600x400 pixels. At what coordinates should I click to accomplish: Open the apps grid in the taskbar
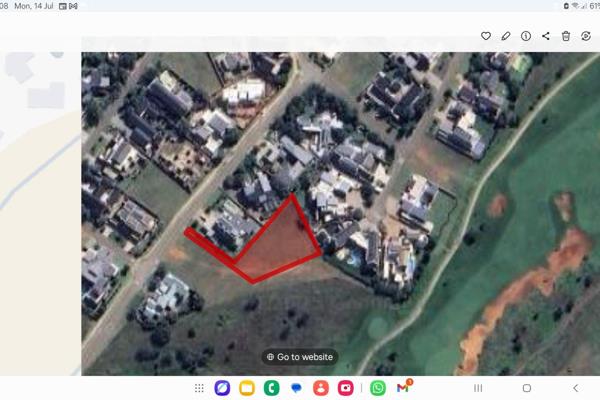(x=199, y=388)
